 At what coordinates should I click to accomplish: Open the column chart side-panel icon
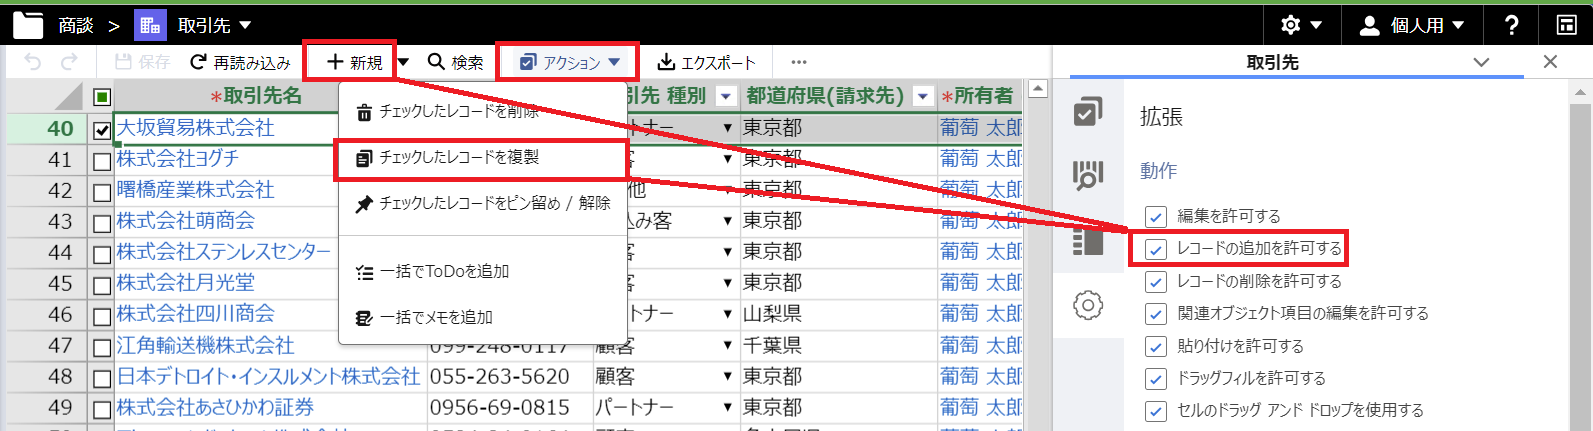[x=1088, y=175]
